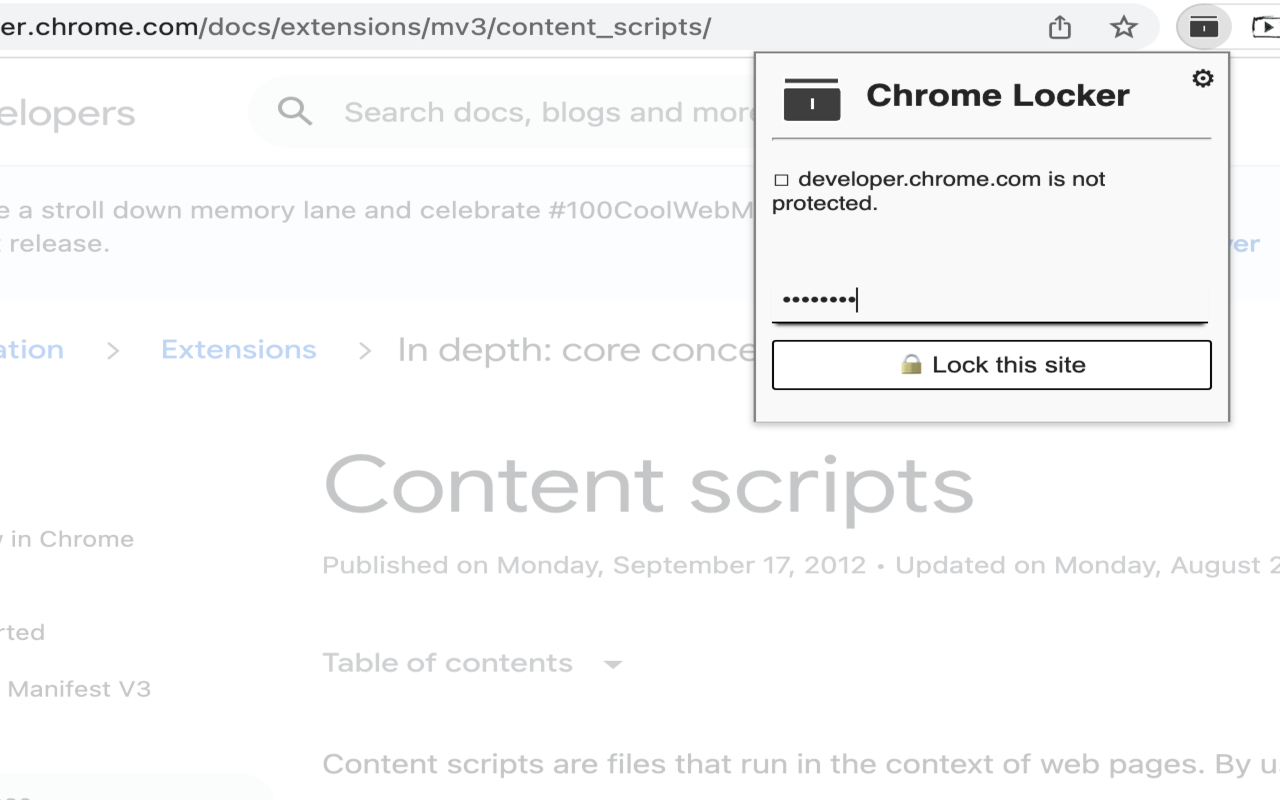Click the search magnifier in the docs header
This screenshot has height=800, width=1280.
pos(294,111)
